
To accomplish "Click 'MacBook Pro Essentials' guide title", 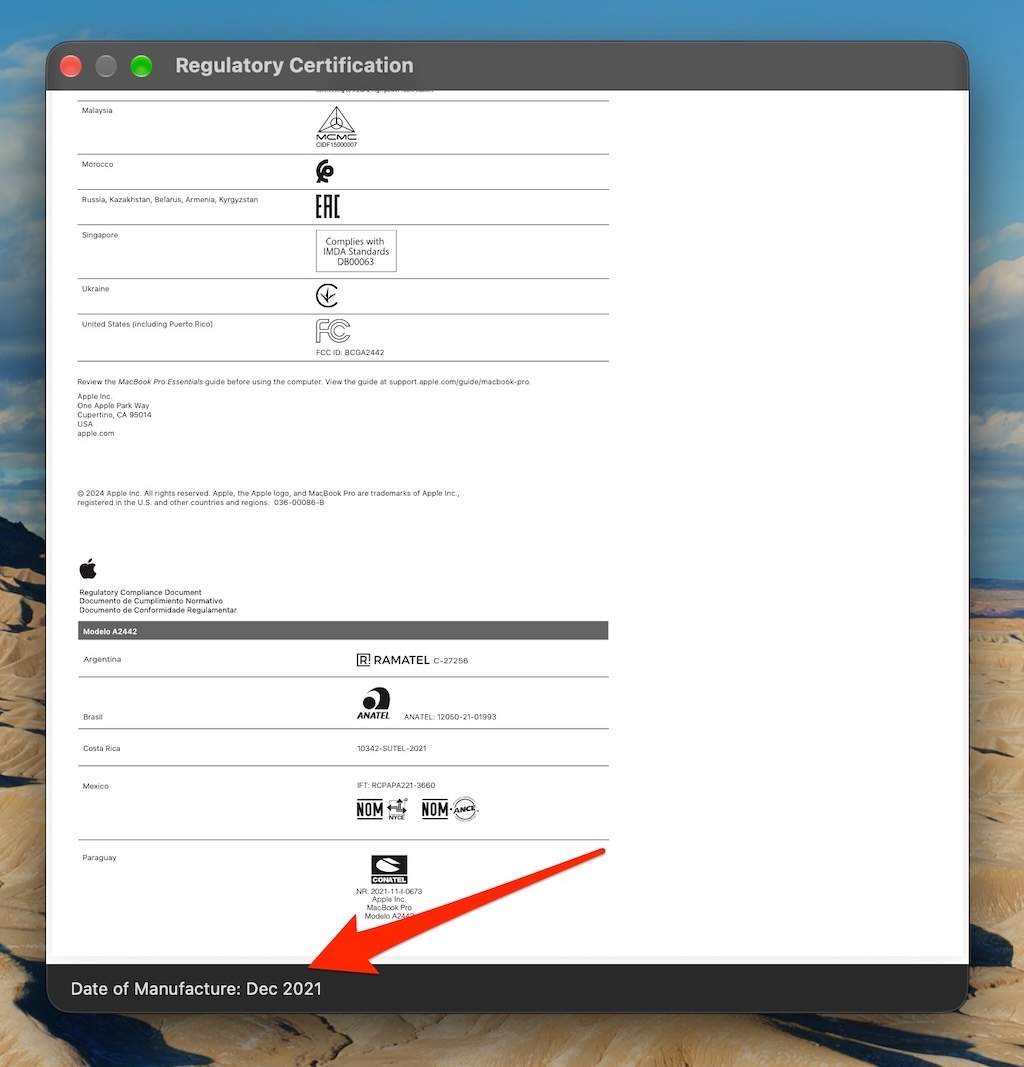I will click(161, 382).
